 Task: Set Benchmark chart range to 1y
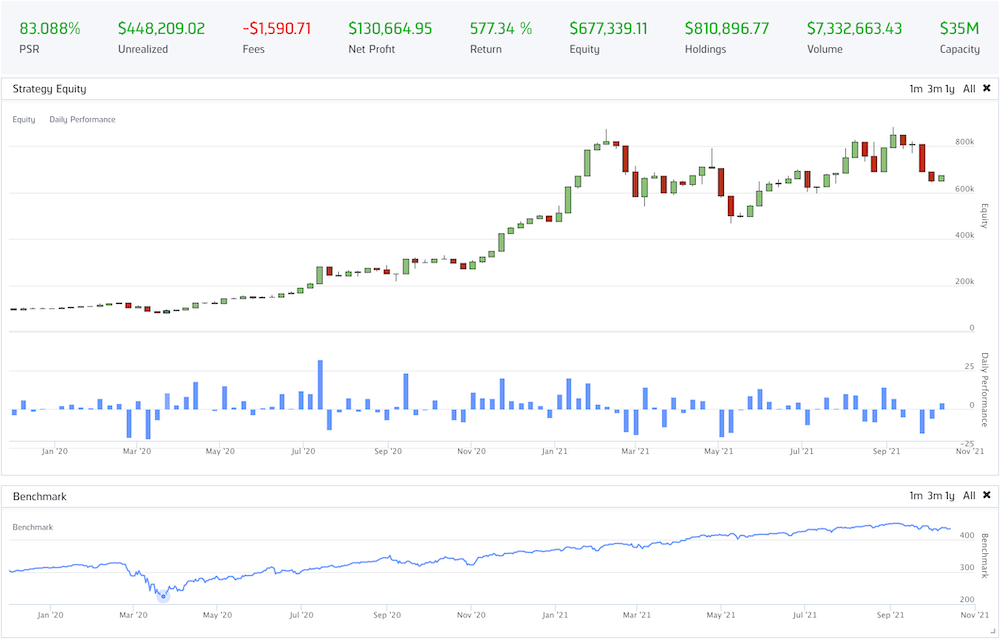[x=951, y=496]
